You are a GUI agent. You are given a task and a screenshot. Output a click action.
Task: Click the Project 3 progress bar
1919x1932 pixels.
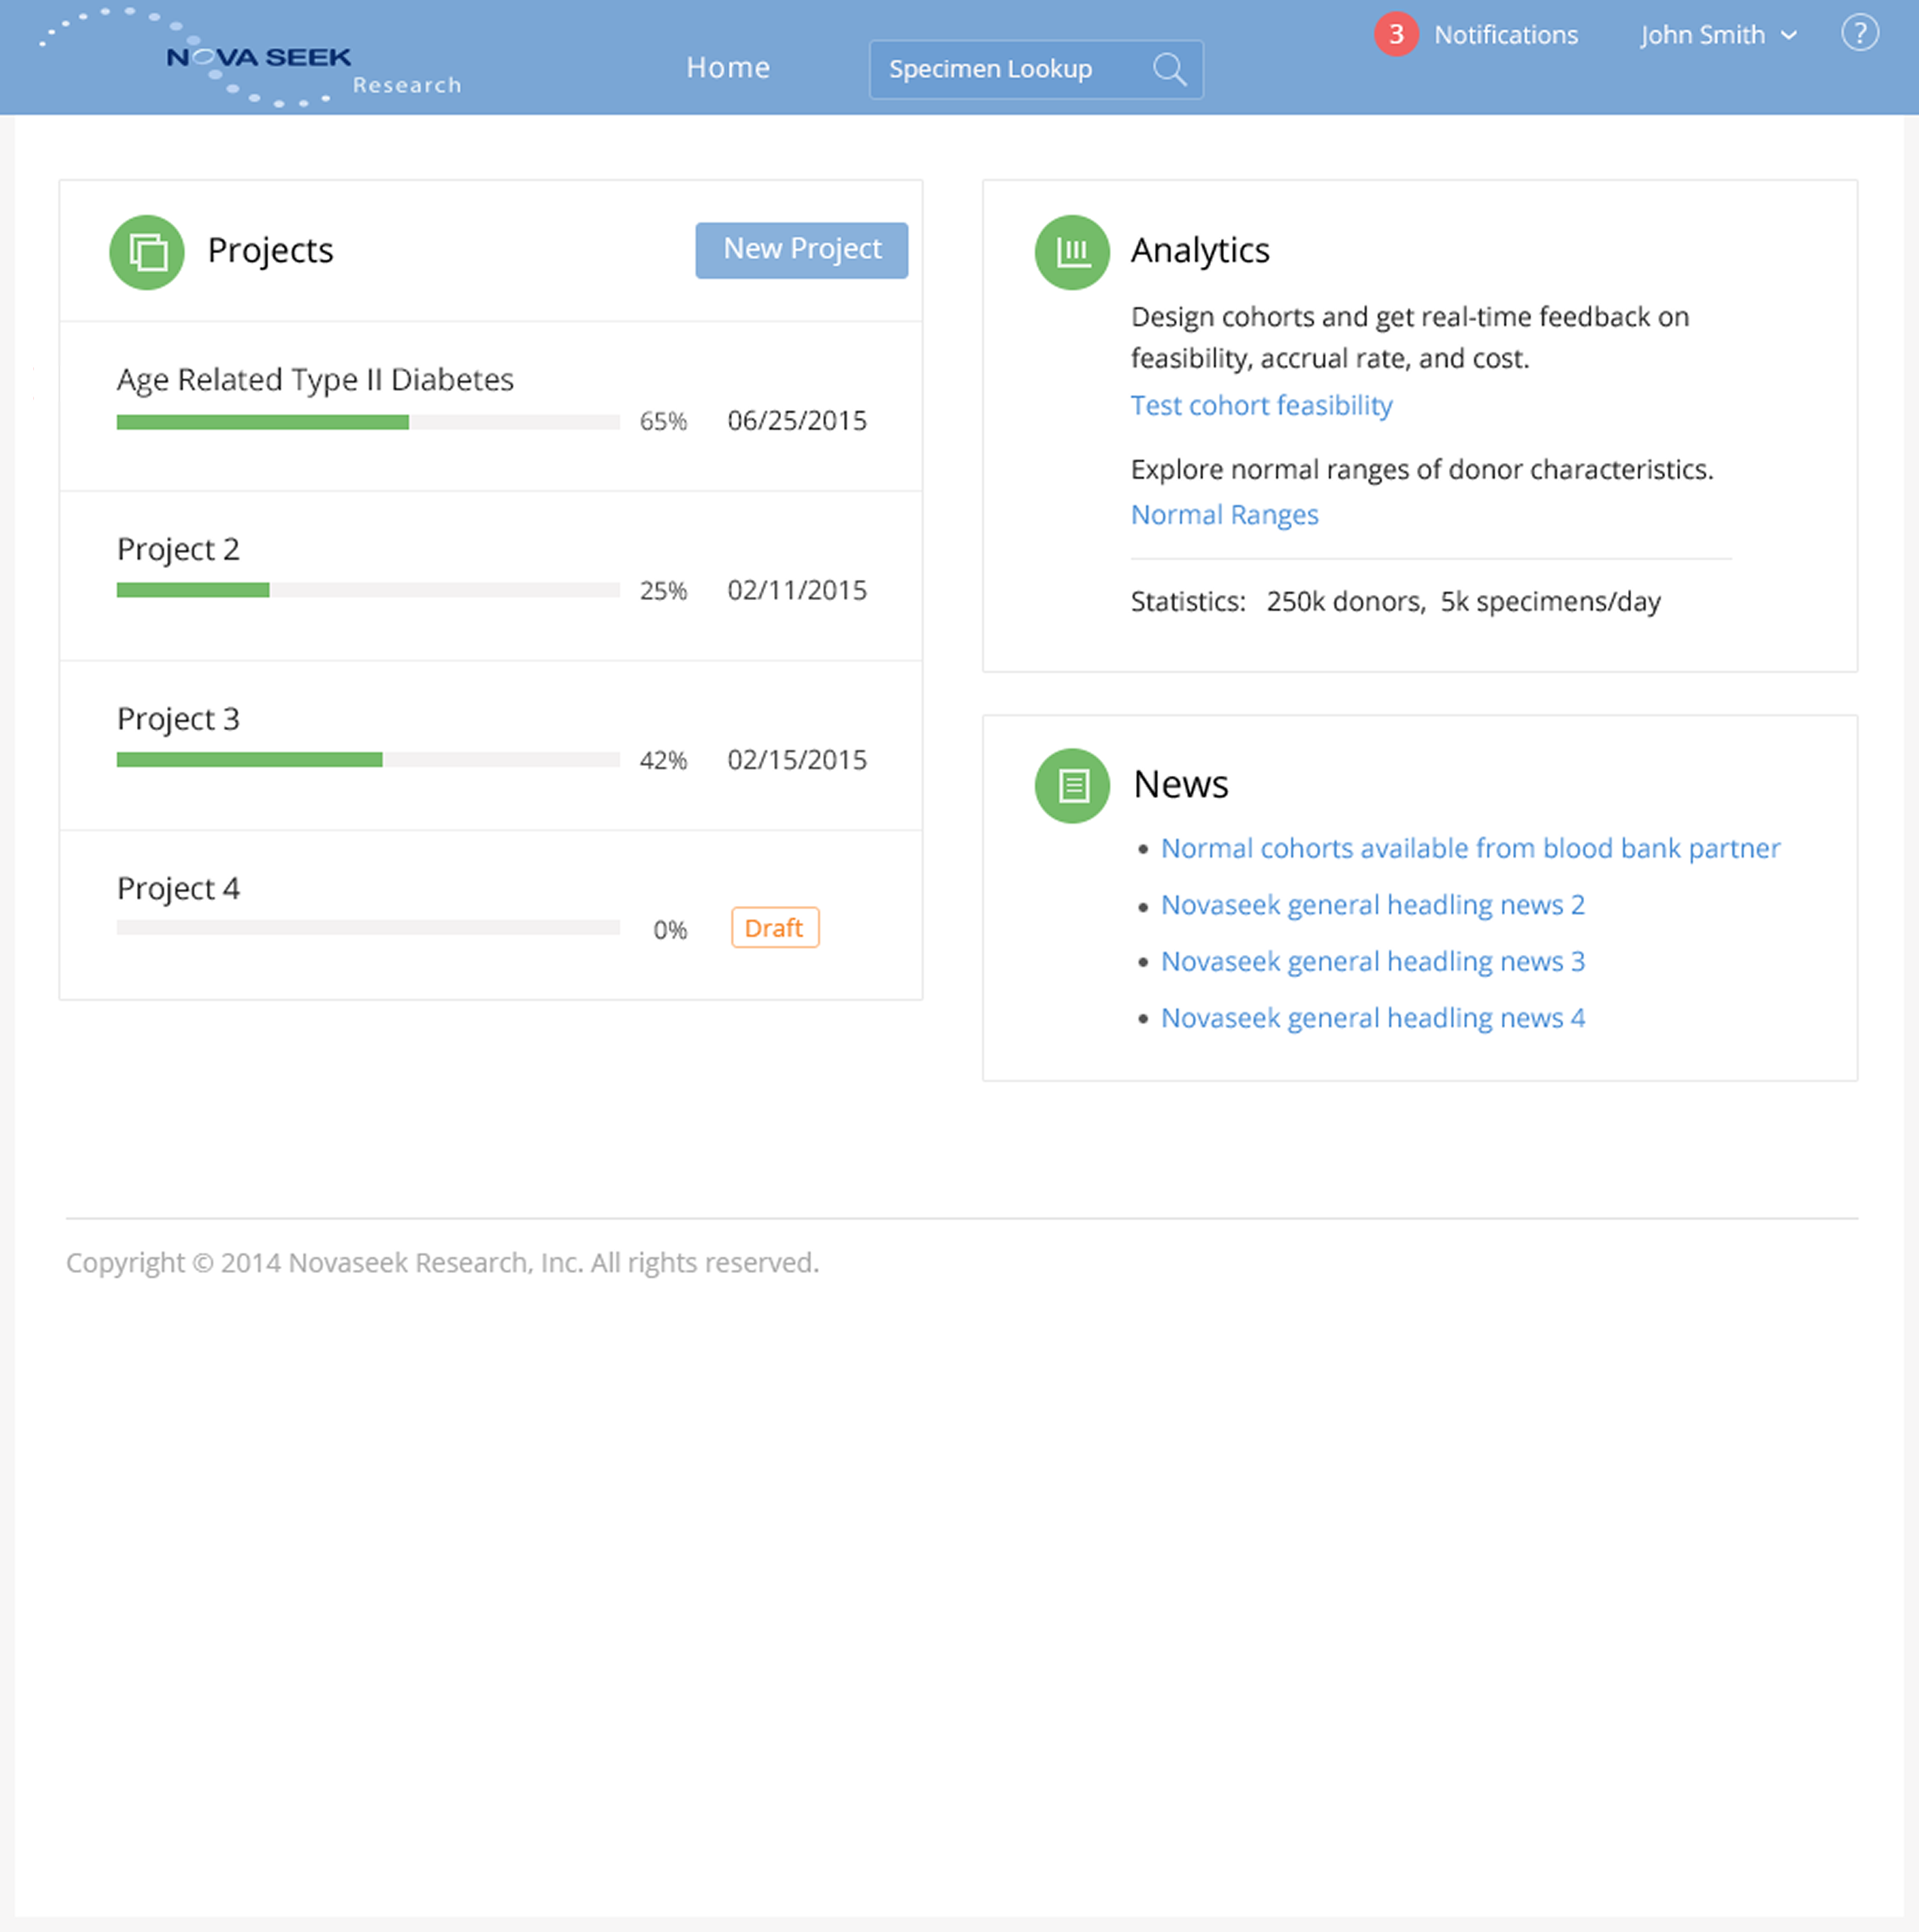click(368, 760)
